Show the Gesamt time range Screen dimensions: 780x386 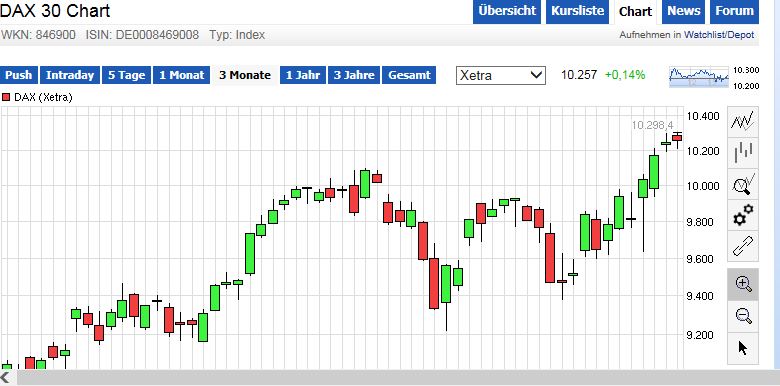point(409,75)
